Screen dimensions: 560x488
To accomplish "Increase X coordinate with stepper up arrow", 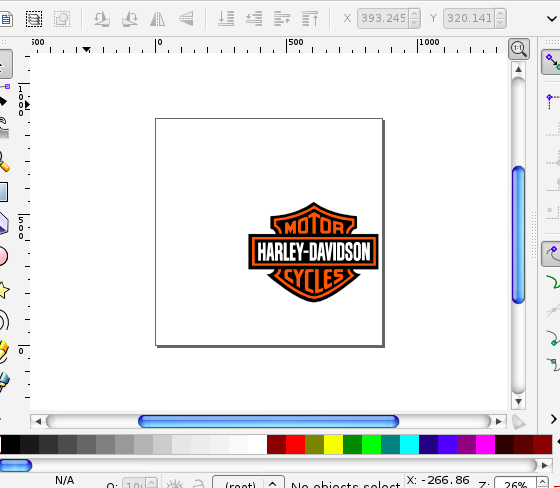I will (415, 14).
